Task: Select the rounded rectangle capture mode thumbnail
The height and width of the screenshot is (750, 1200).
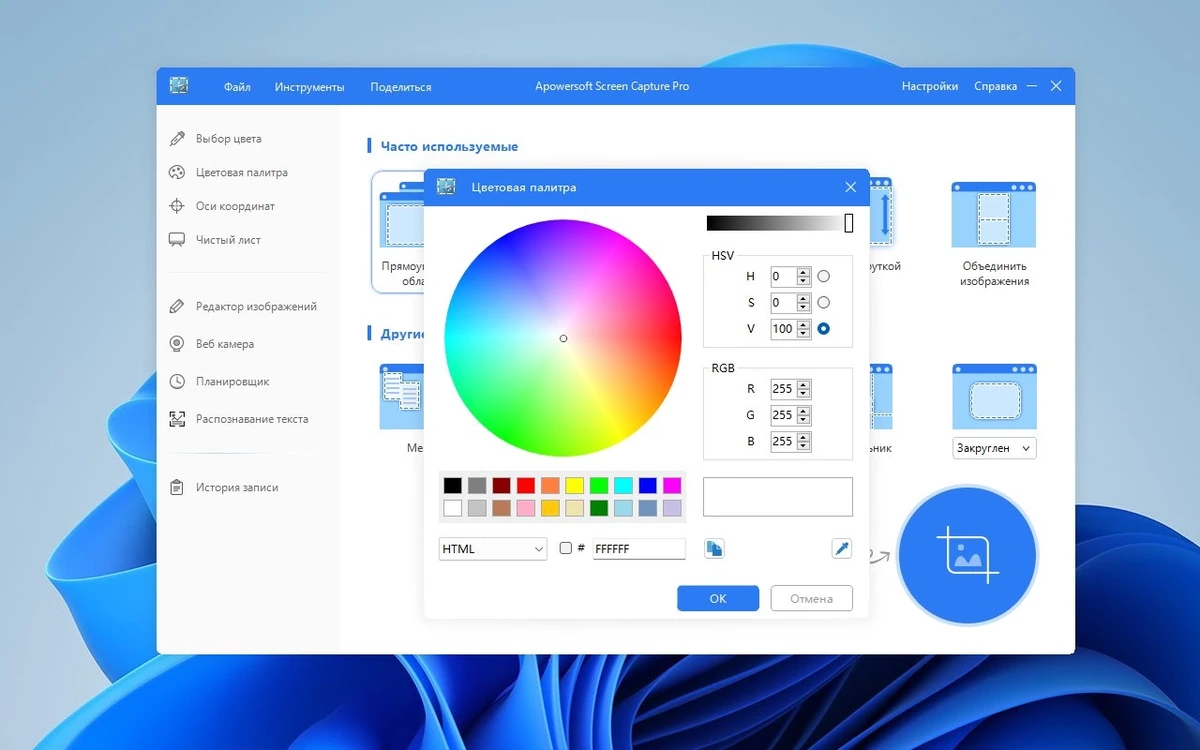Action: click(x=994, y=396)
